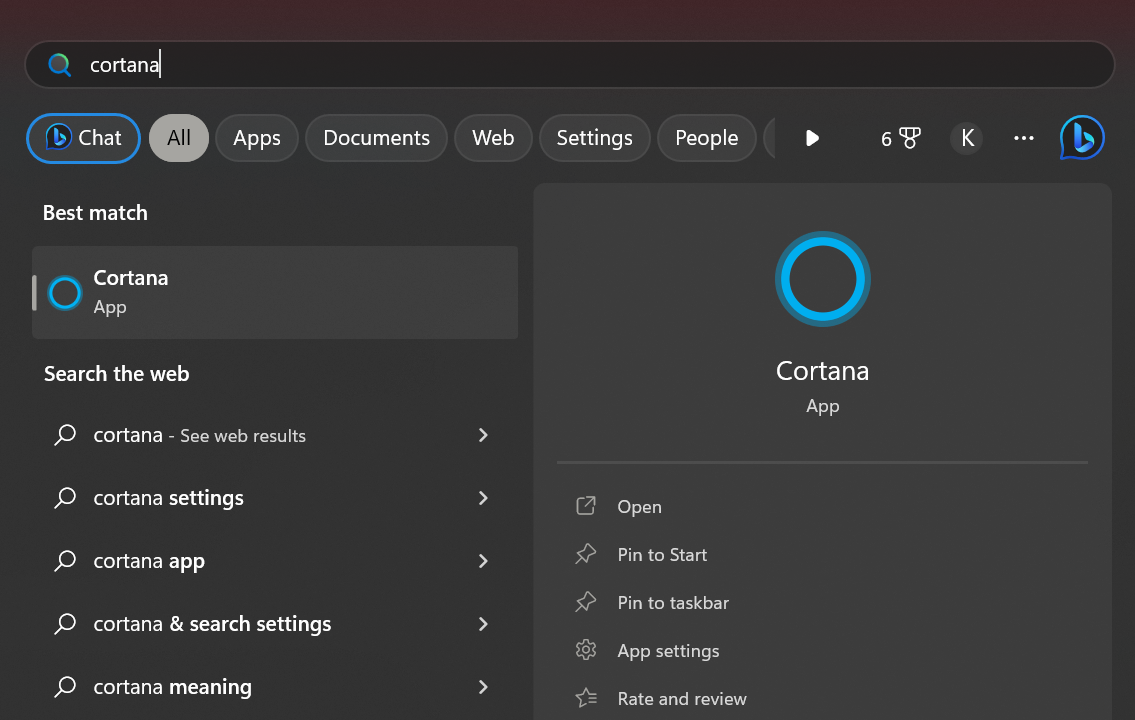Show more filter tabs with the arrow
The image size is (1135, 720).
pyautogui.click(x=812, y=138)
